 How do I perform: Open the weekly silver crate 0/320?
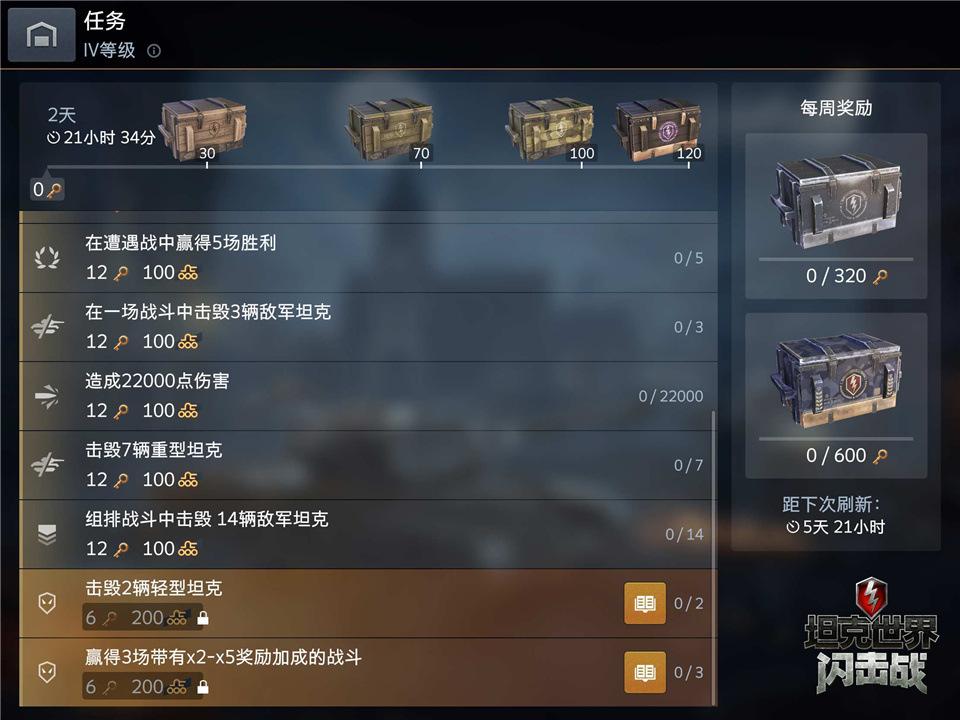coord(836,216)
